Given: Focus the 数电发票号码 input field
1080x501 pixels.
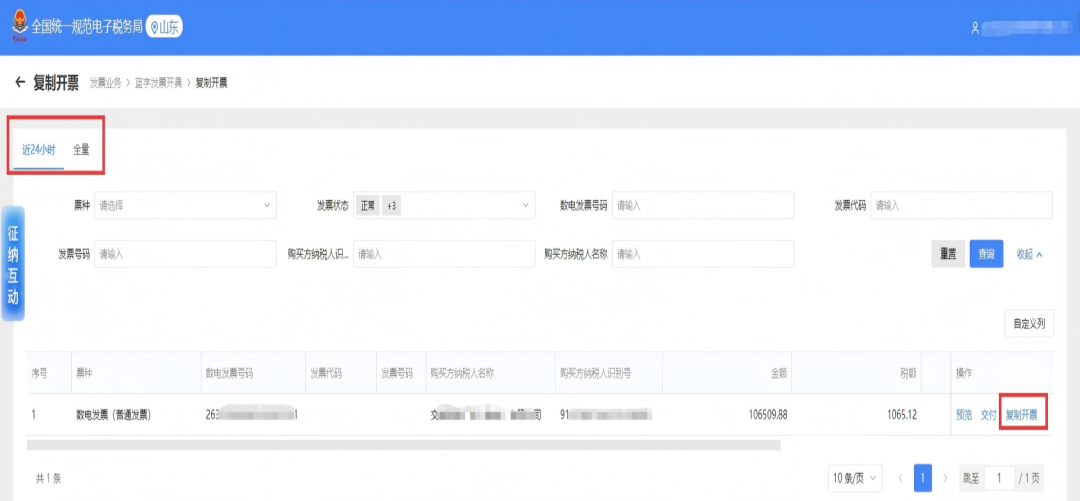Looking at the screenshot, I should coord(703,205).
